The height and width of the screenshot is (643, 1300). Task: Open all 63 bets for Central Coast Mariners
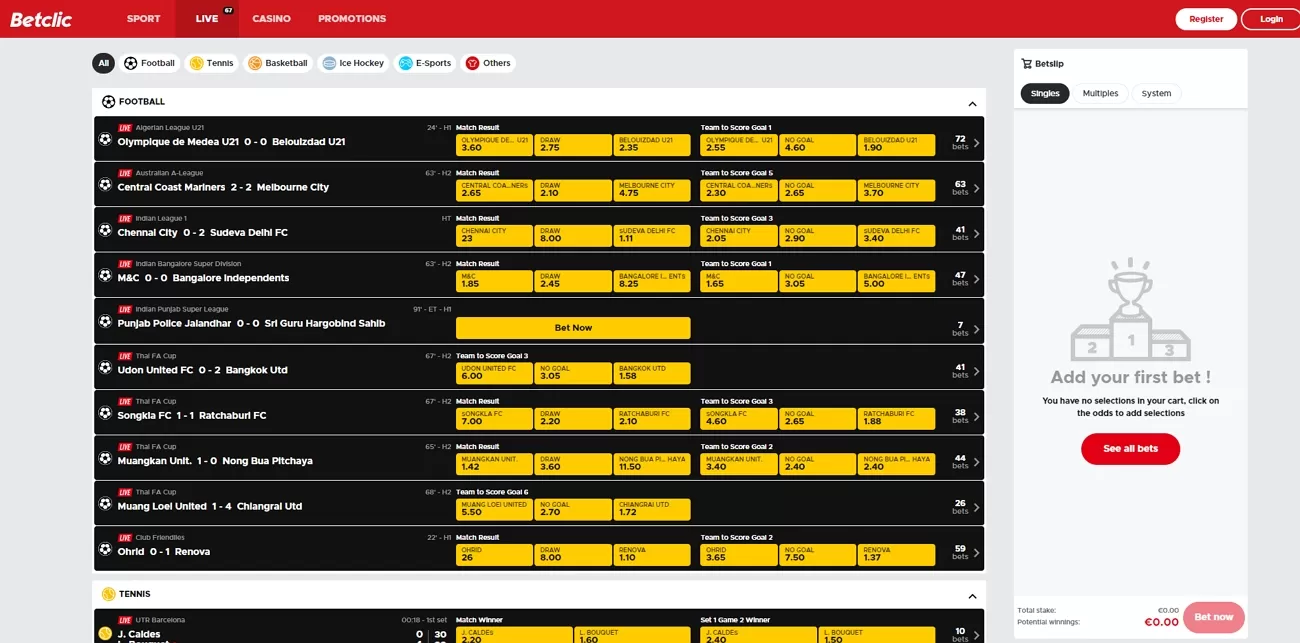click(966, 188)
